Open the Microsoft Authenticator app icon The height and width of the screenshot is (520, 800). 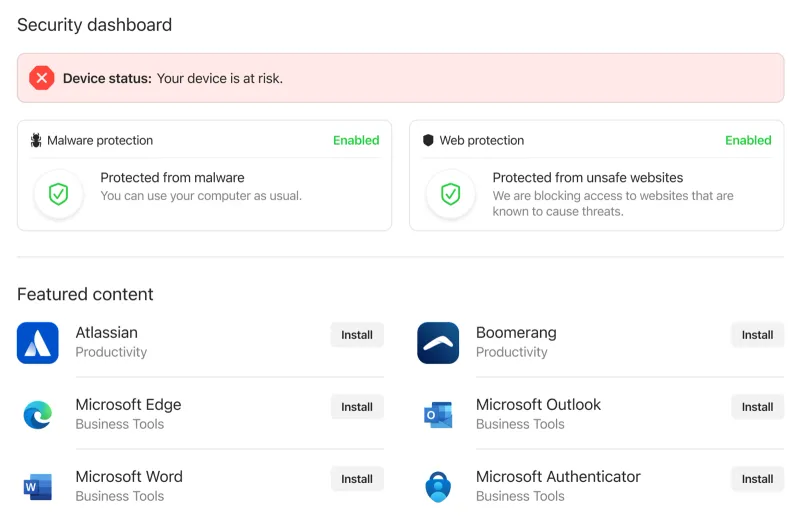point(438,487)
